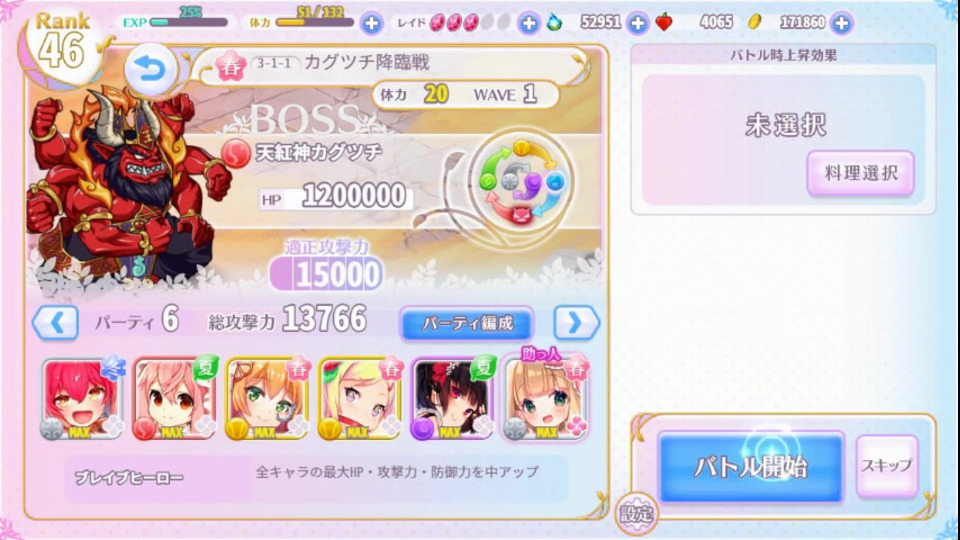Select the pink-haired summer character portrait

click(x=175, y=399)
